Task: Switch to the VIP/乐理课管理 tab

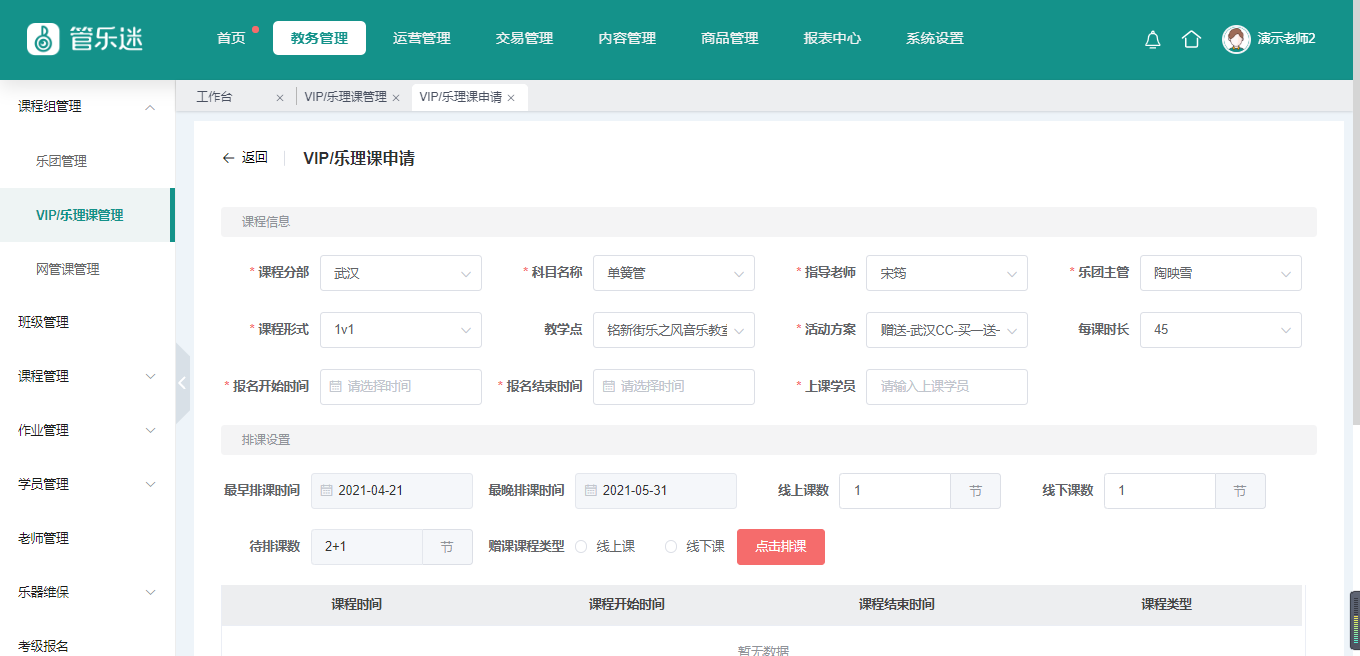Action: click(345, 98)
